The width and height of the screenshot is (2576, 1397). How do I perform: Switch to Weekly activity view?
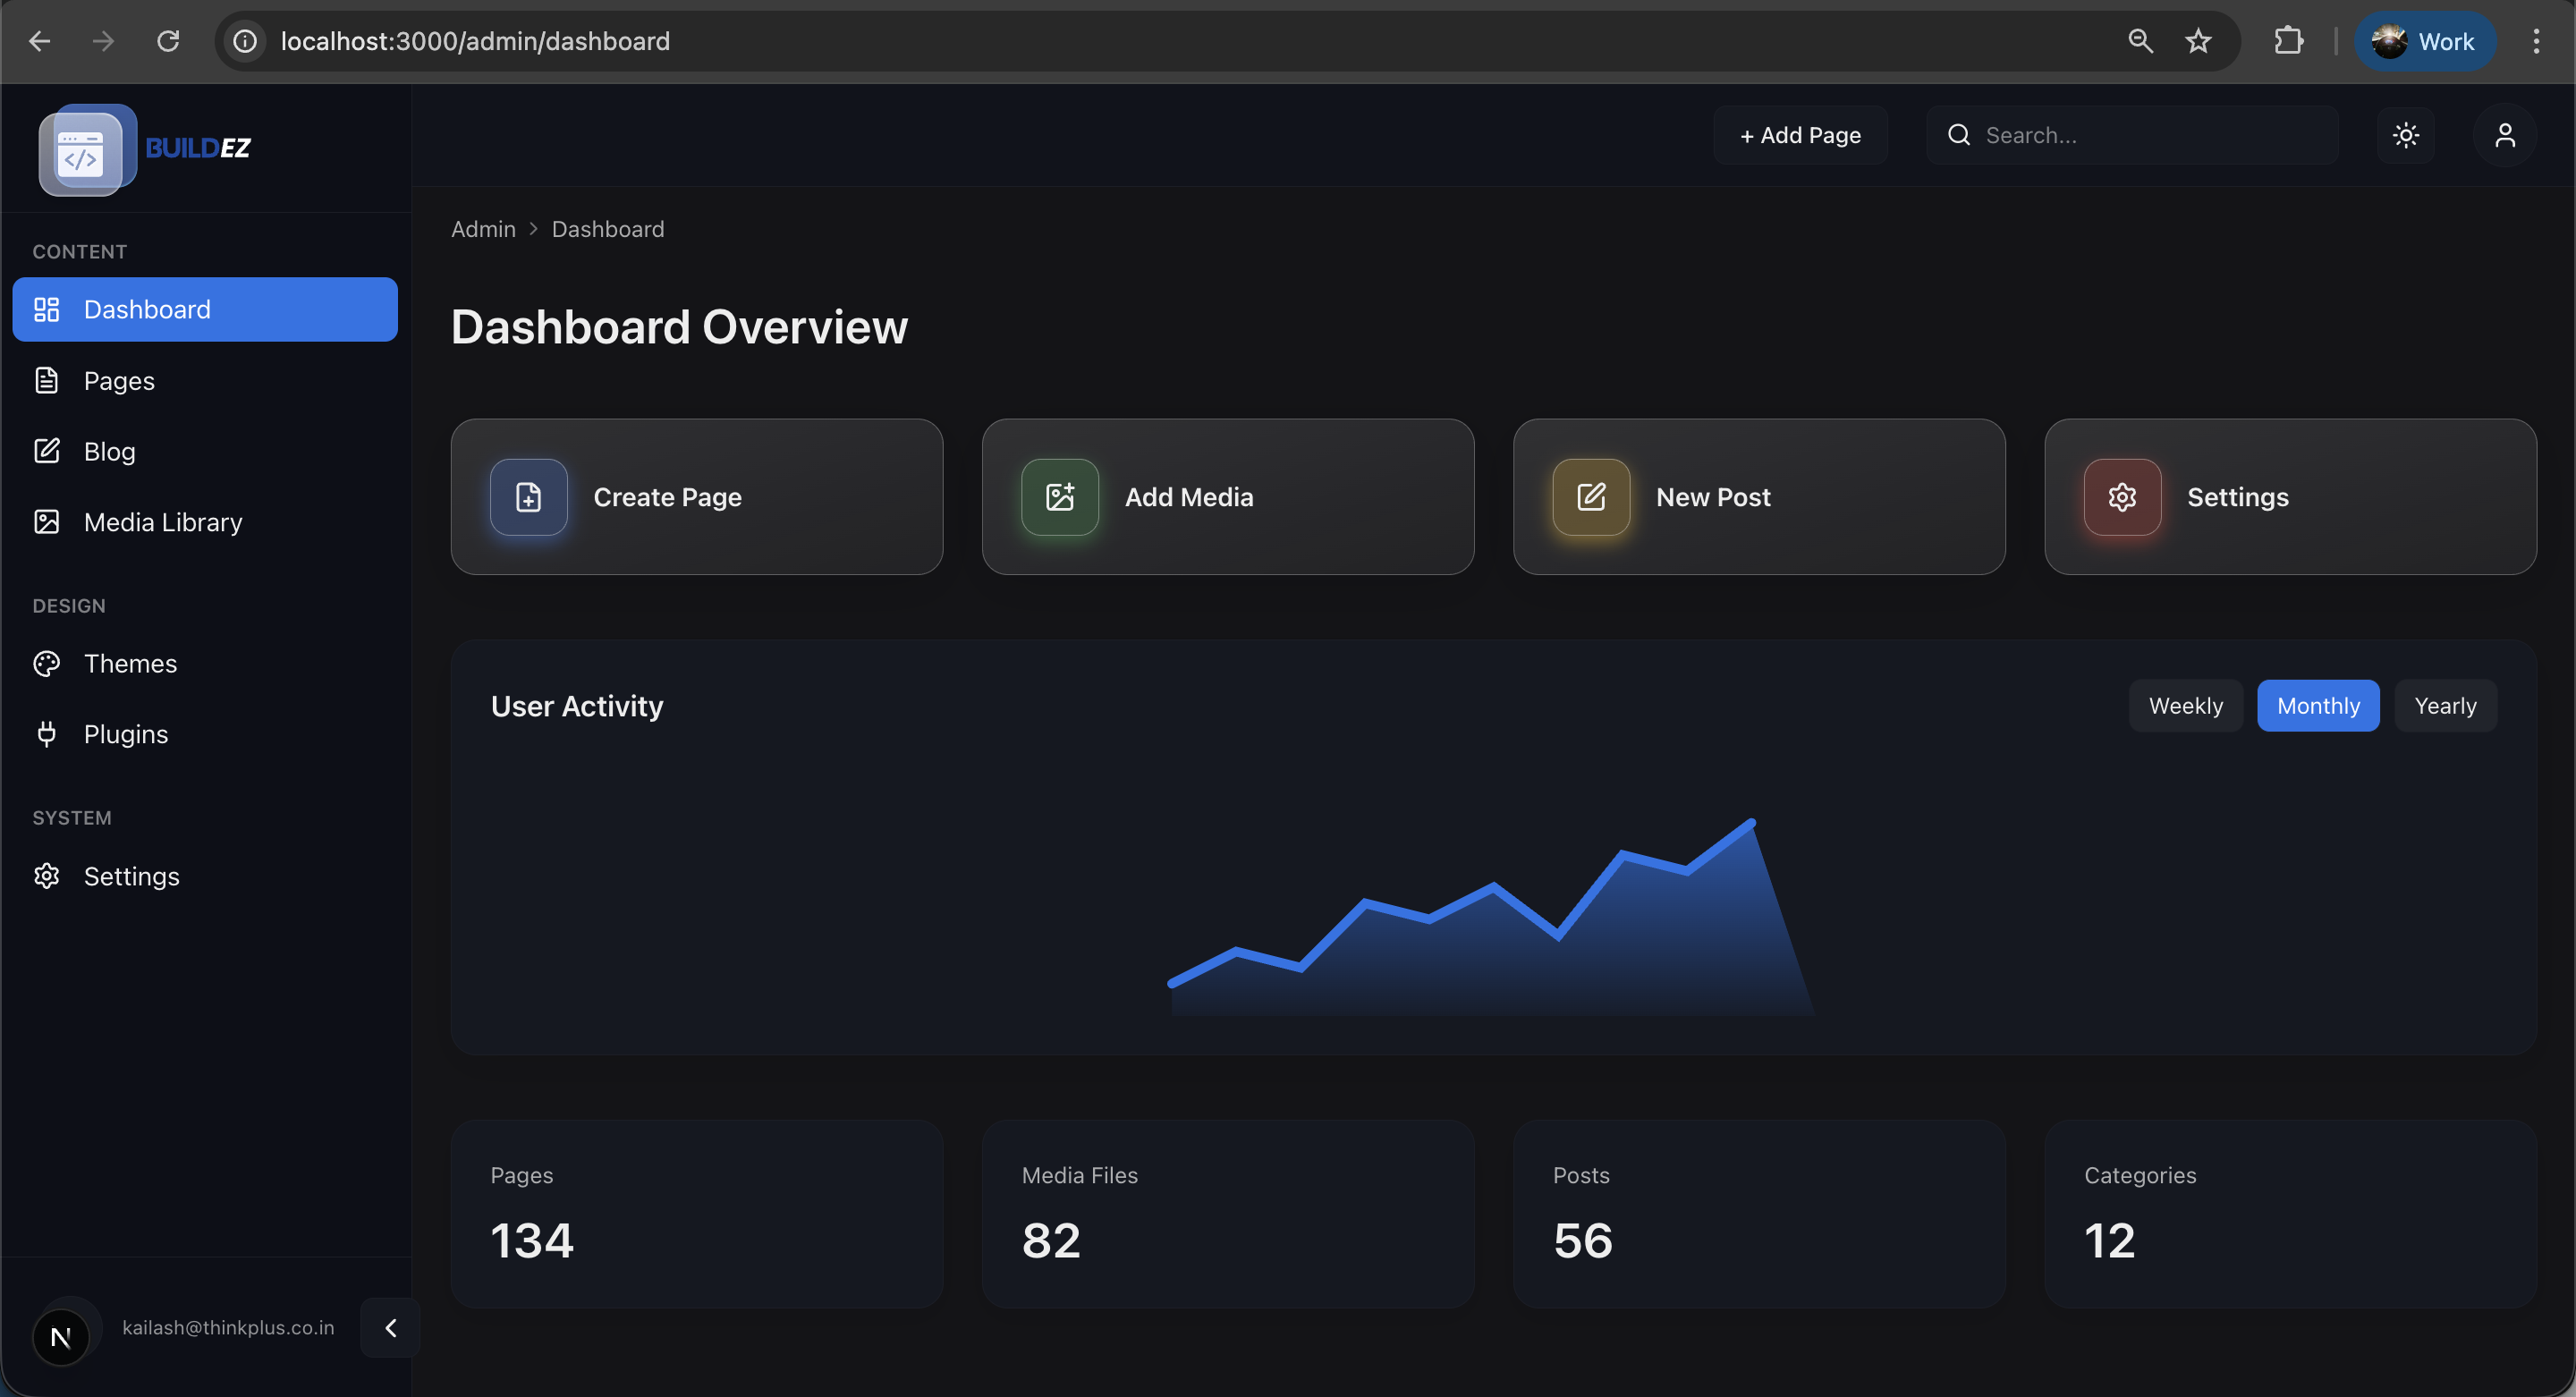2185,705
